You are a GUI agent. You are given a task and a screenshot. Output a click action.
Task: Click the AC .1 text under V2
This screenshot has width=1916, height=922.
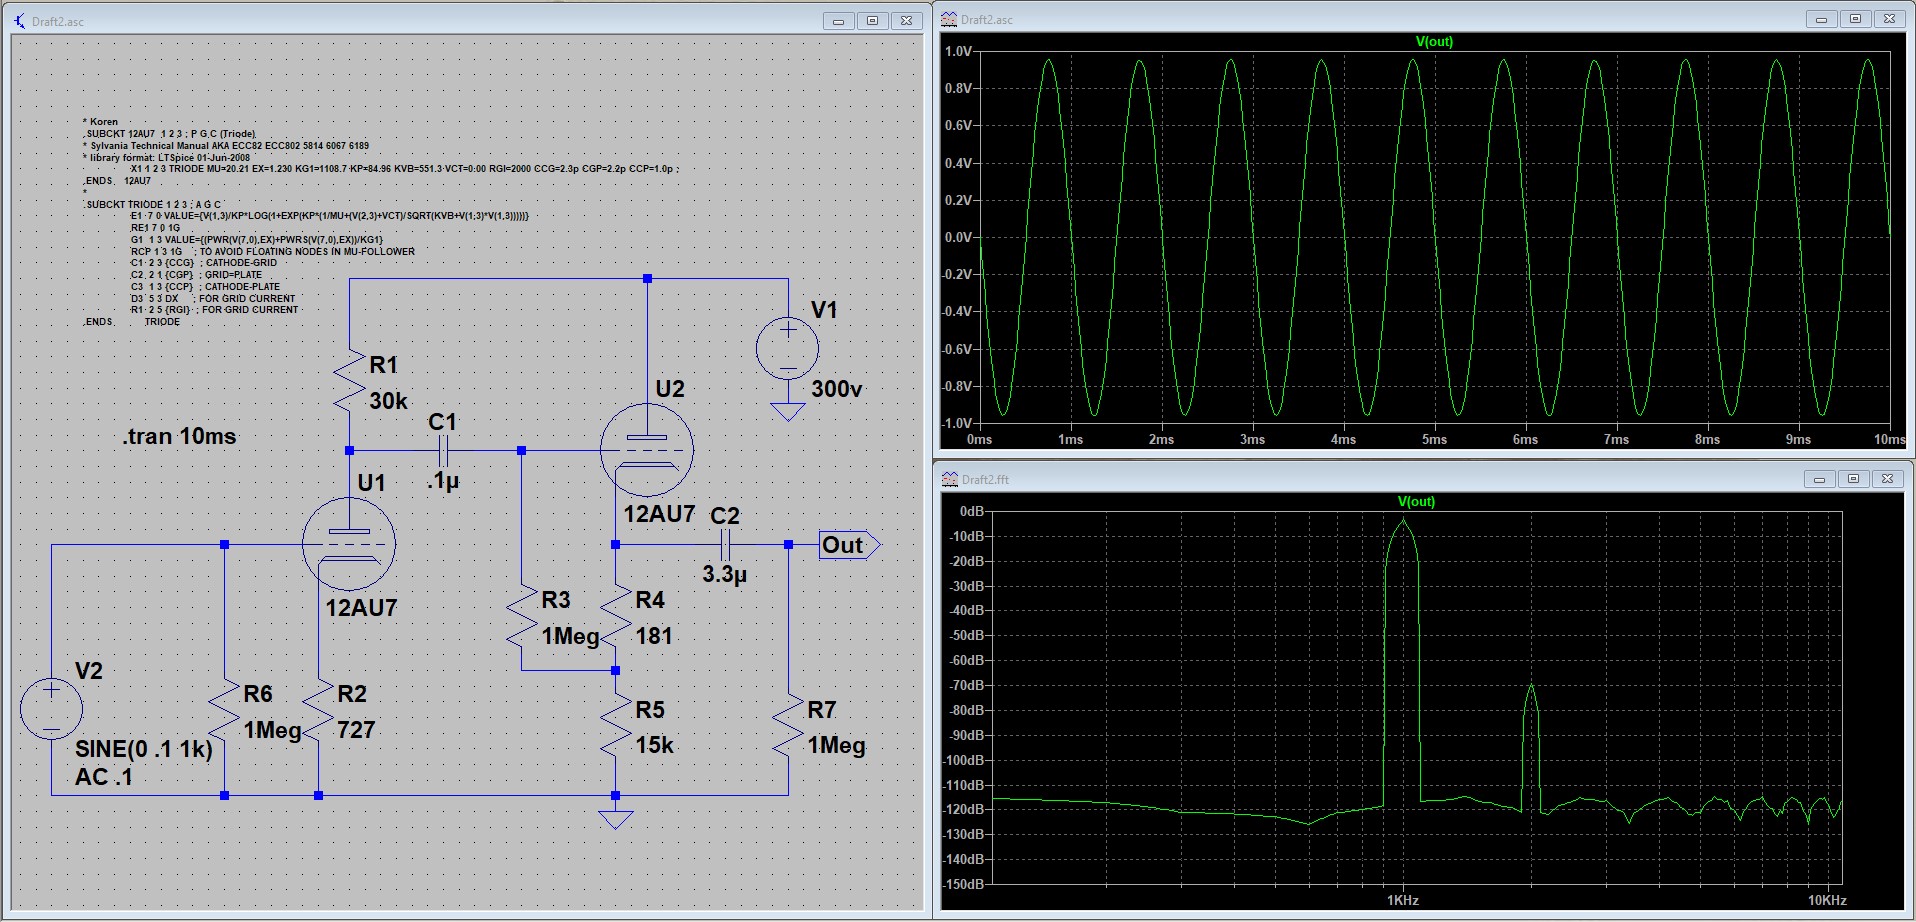[x=104, y=777]
